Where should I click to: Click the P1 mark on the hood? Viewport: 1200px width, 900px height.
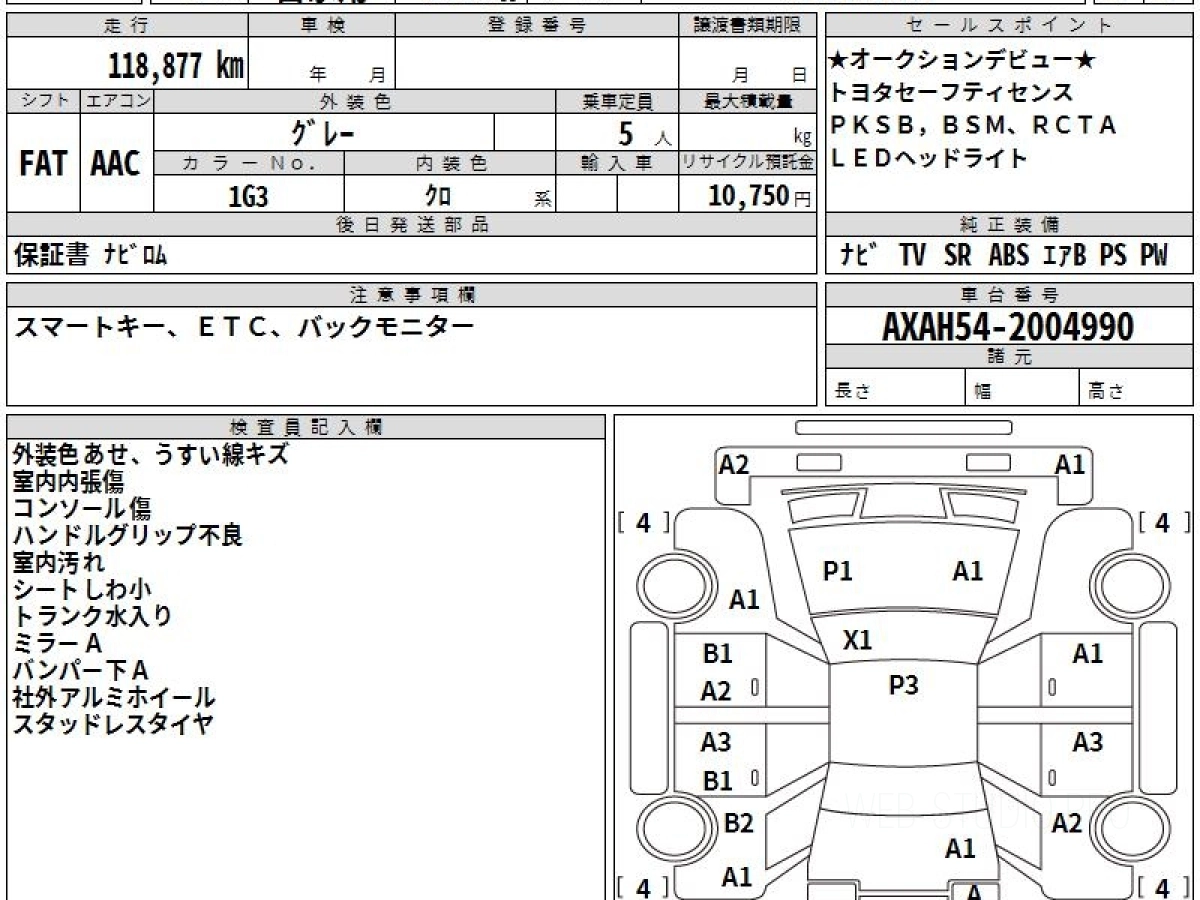837,572
